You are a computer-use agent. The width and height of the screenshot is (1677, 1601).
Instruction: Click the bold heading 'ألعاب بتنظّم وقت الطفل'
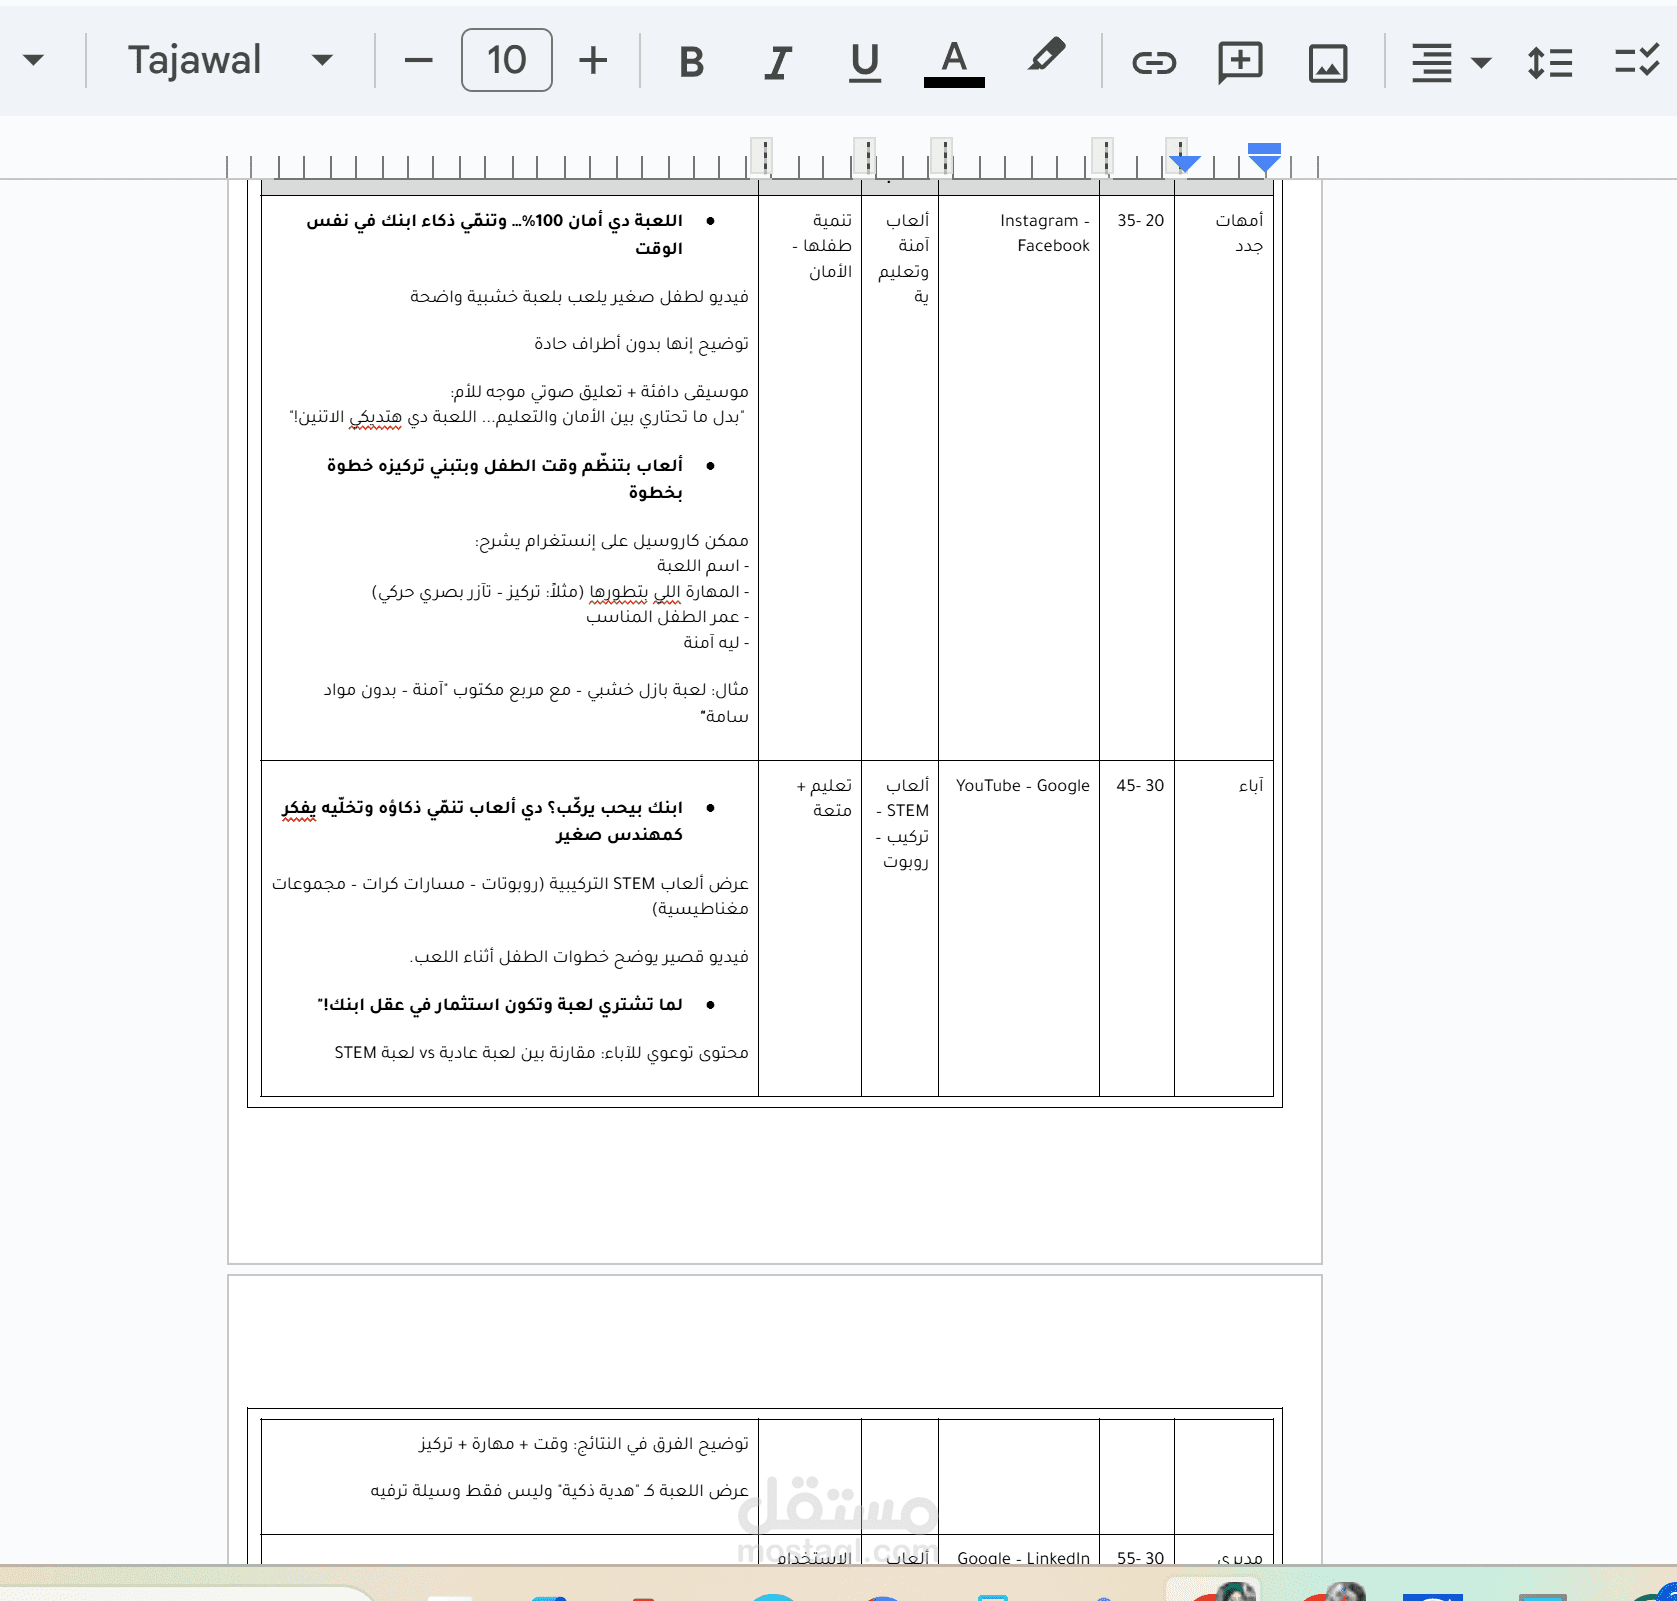click(581, 466)
